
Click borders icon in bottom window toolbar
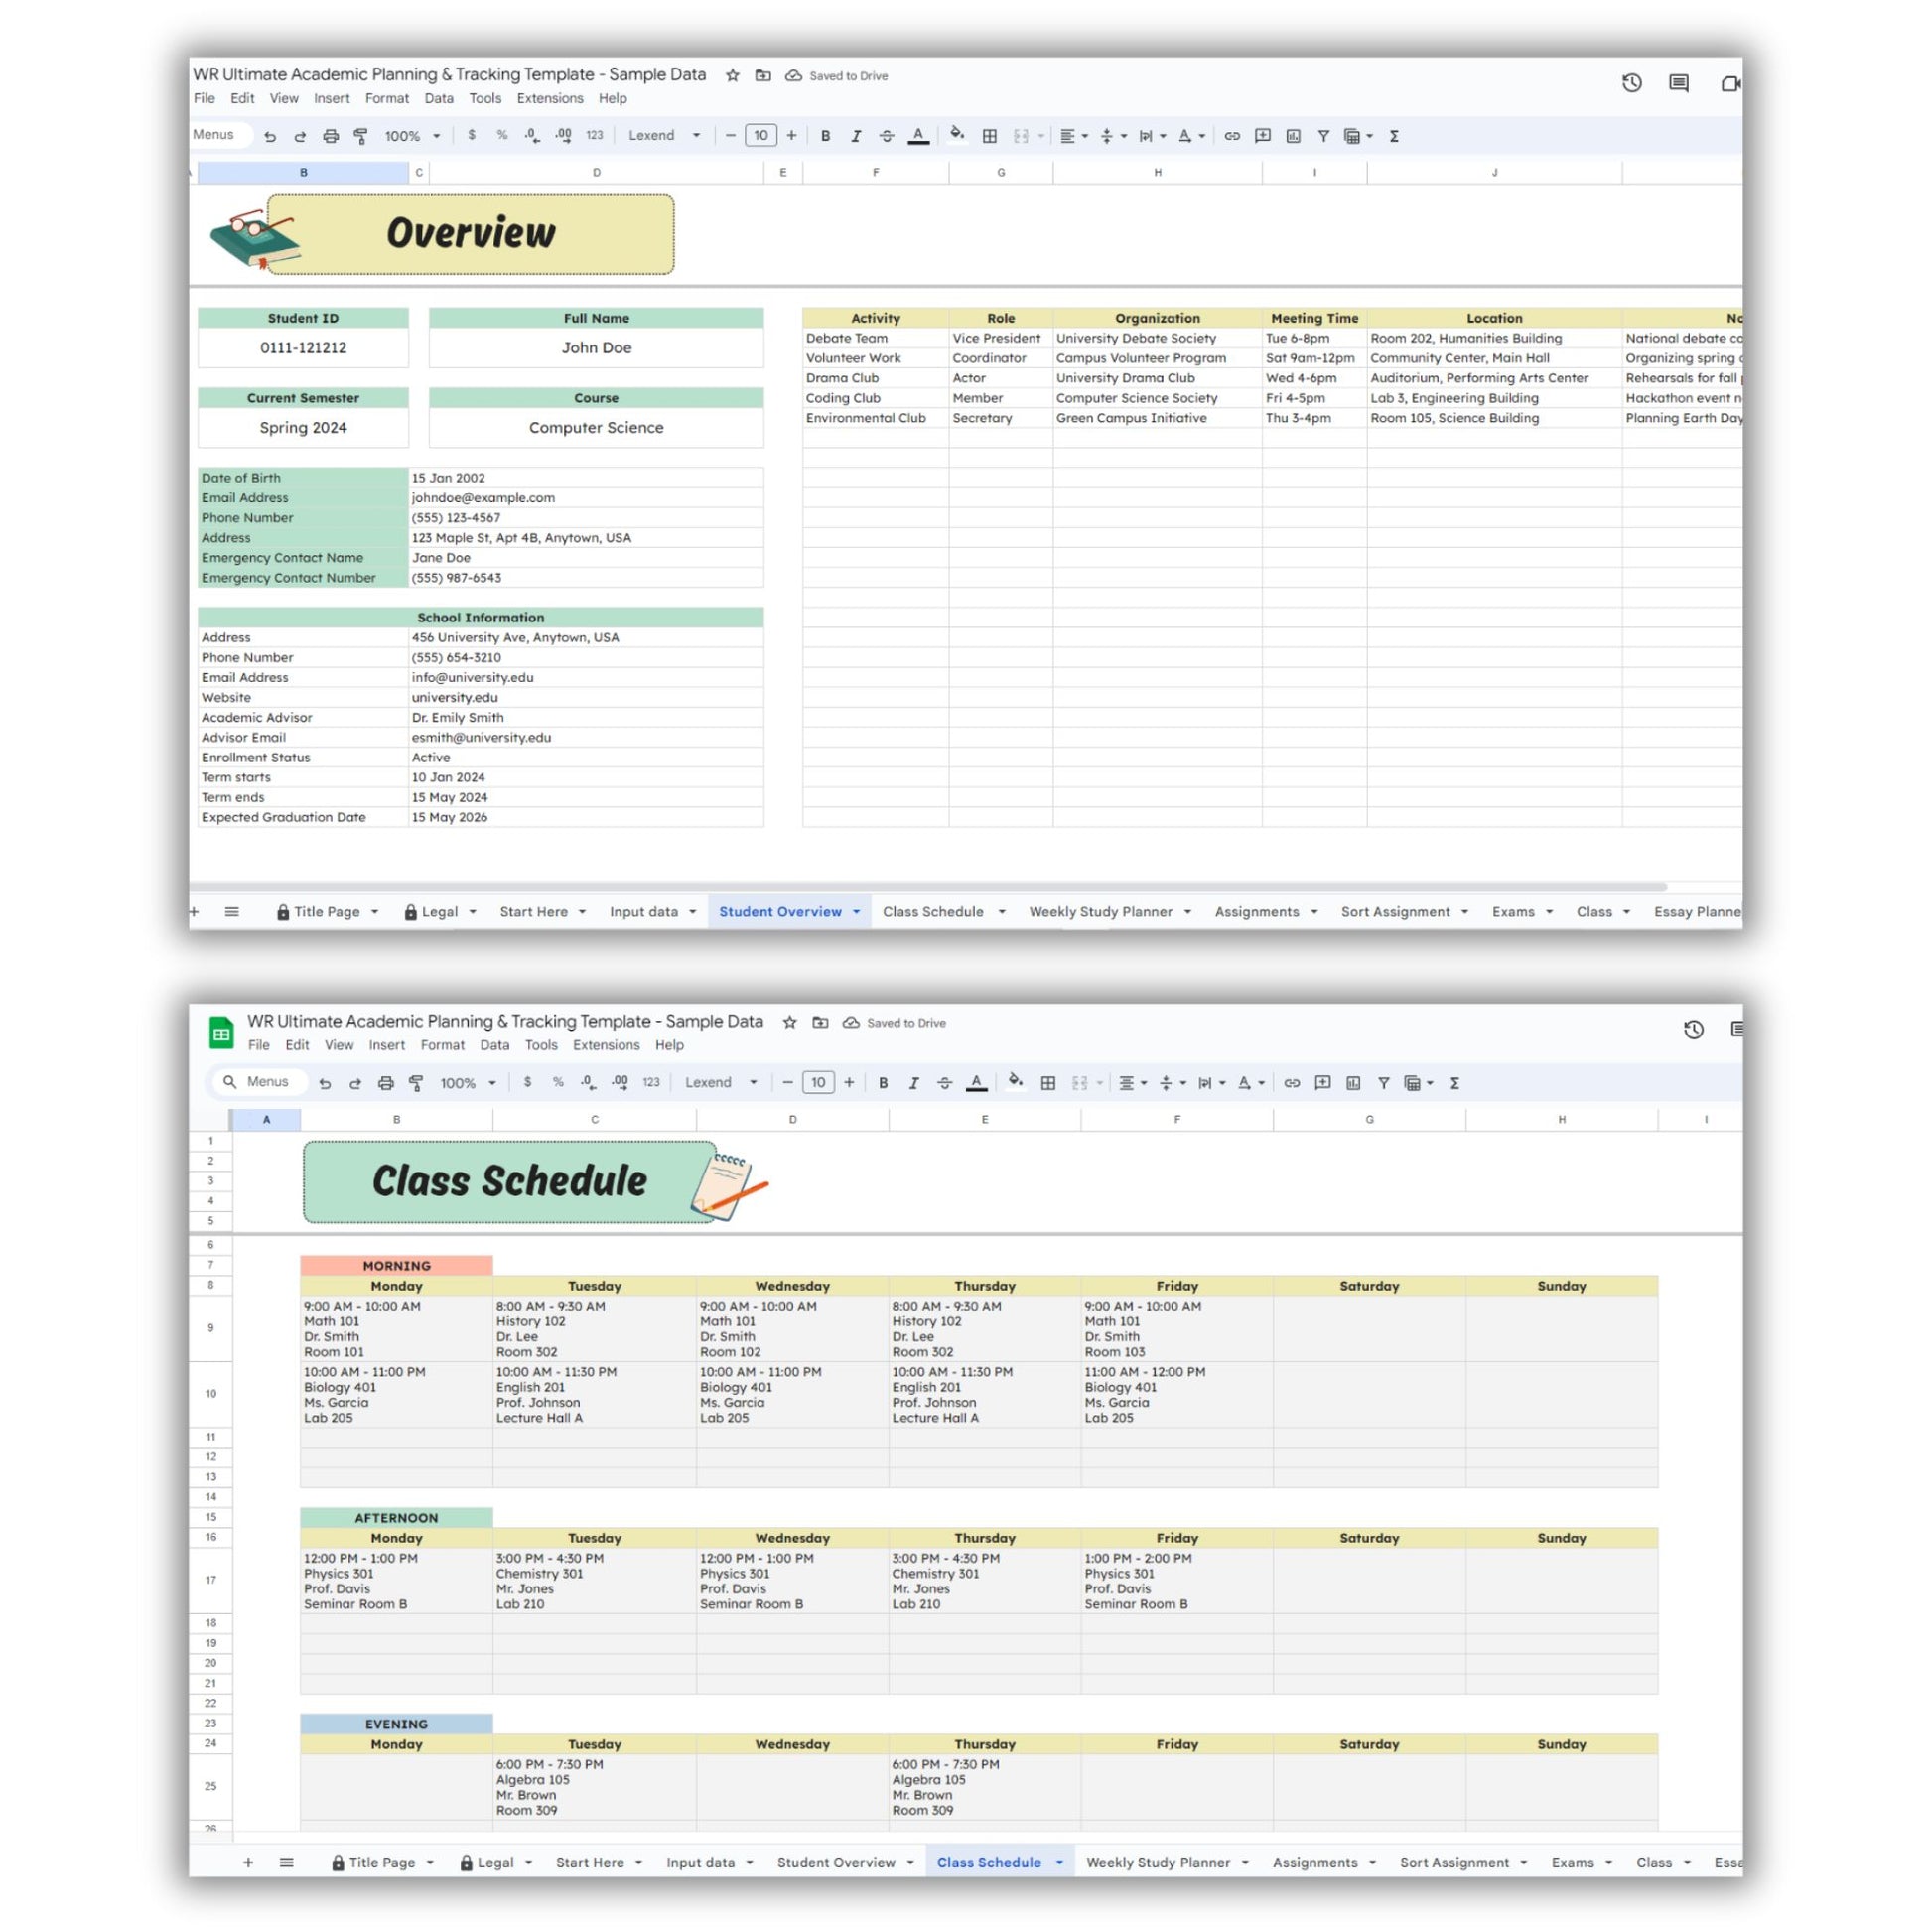[1048, 1083]
